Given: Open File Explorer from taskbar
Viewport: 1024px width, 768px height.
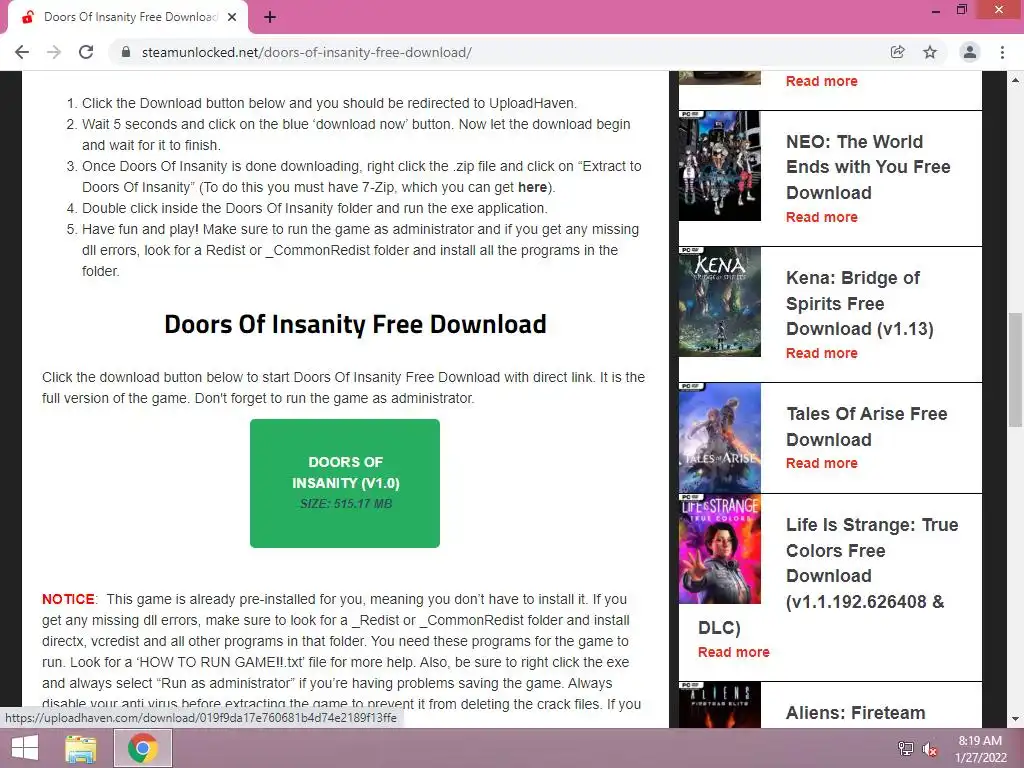Looking at the screenshot, I should [x=81, y=748].
